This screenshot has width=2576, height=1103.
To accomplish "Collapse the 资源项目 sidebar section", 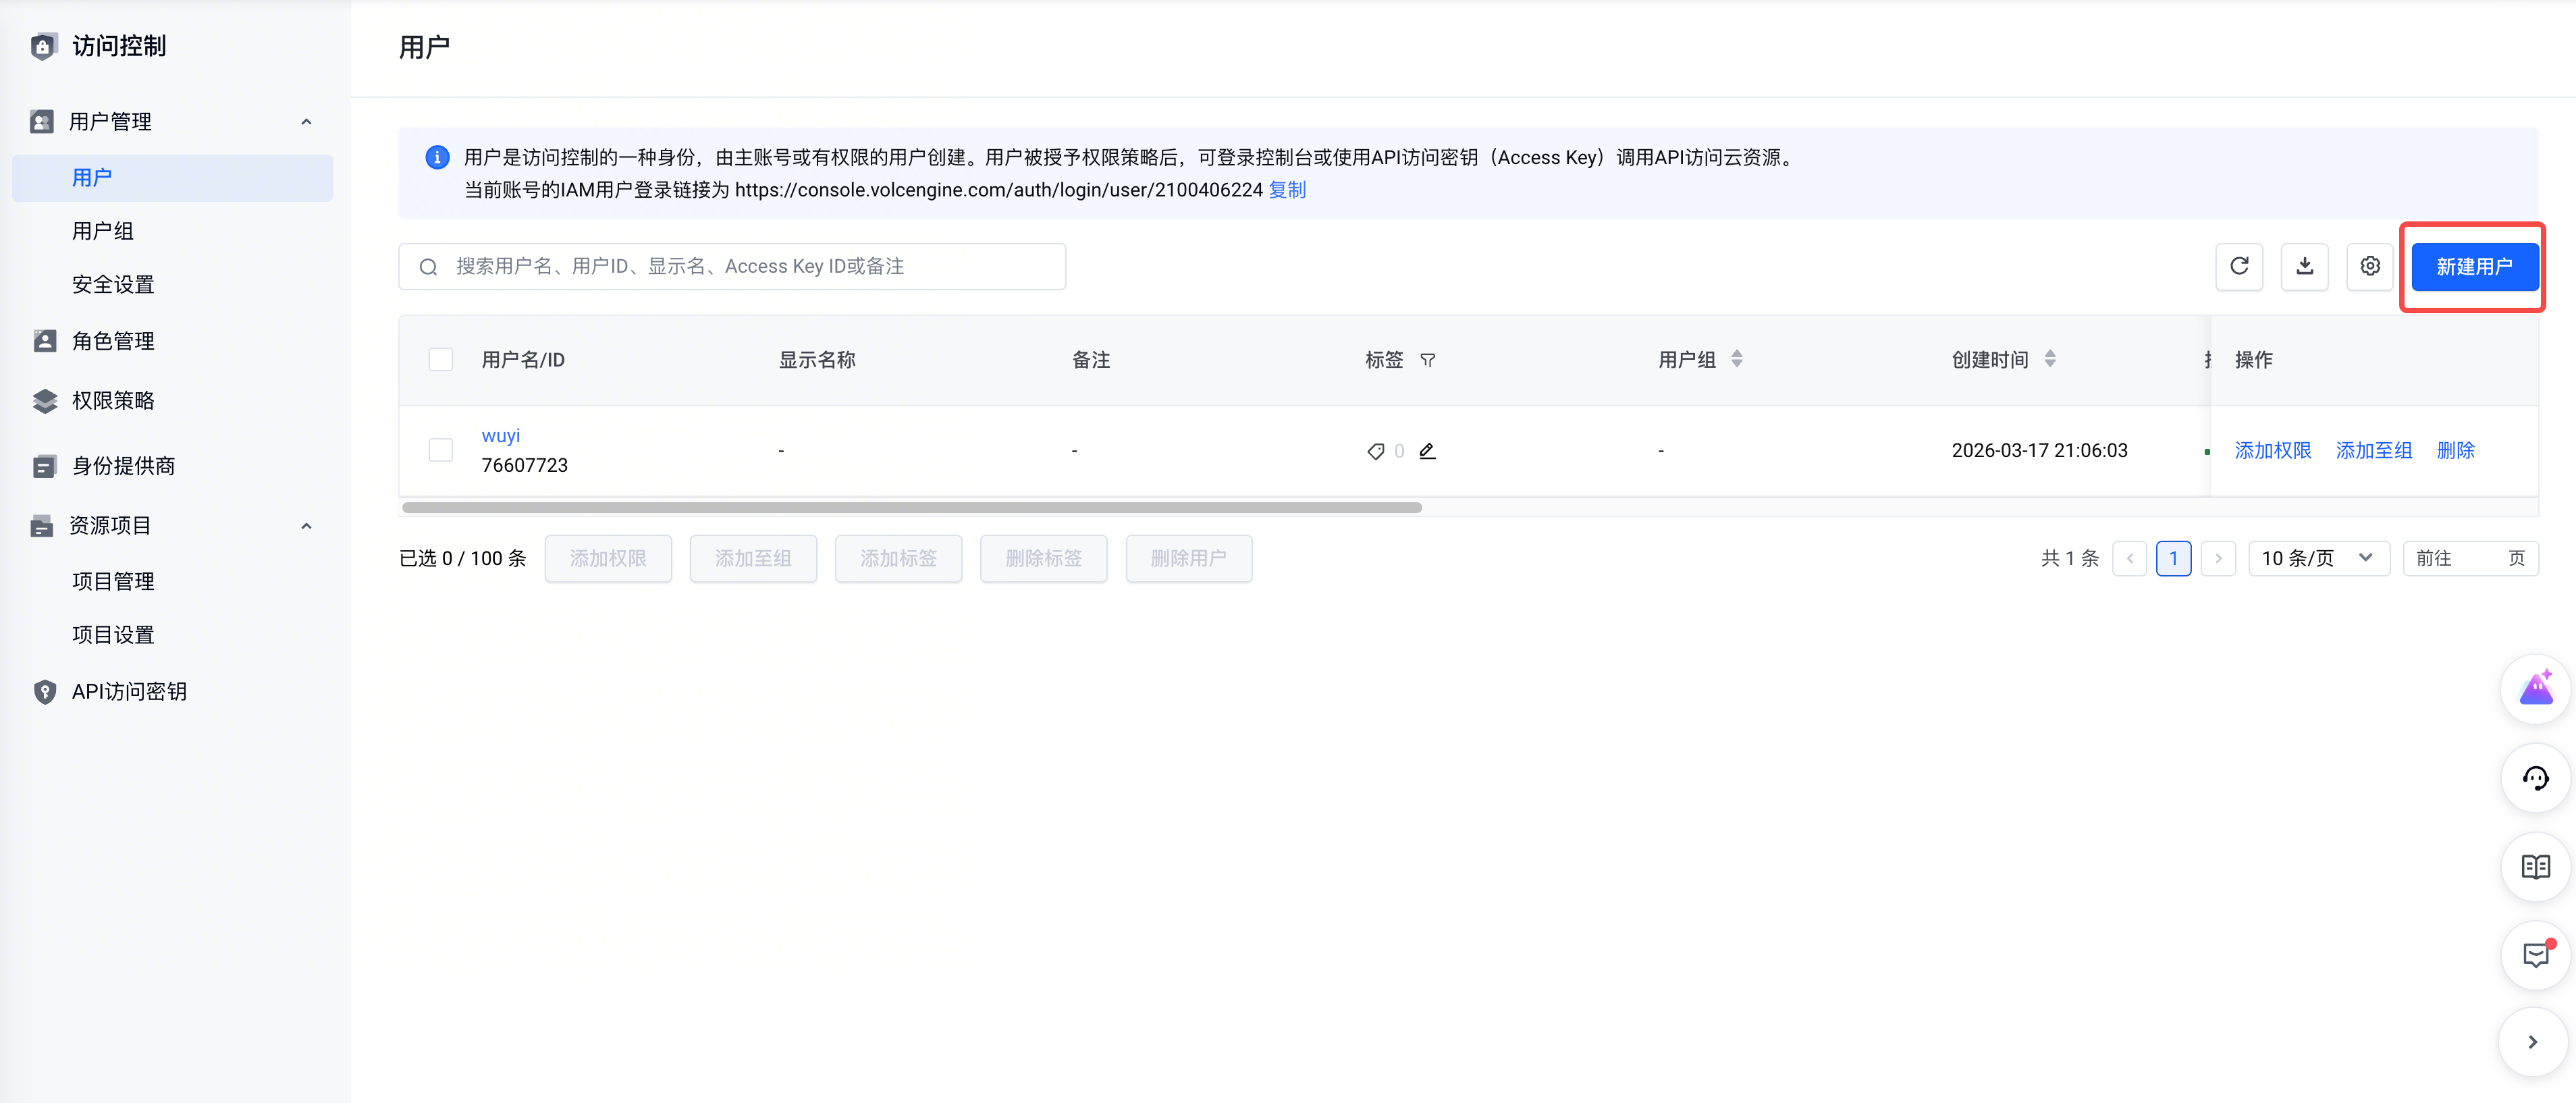I will coord(306,526).
